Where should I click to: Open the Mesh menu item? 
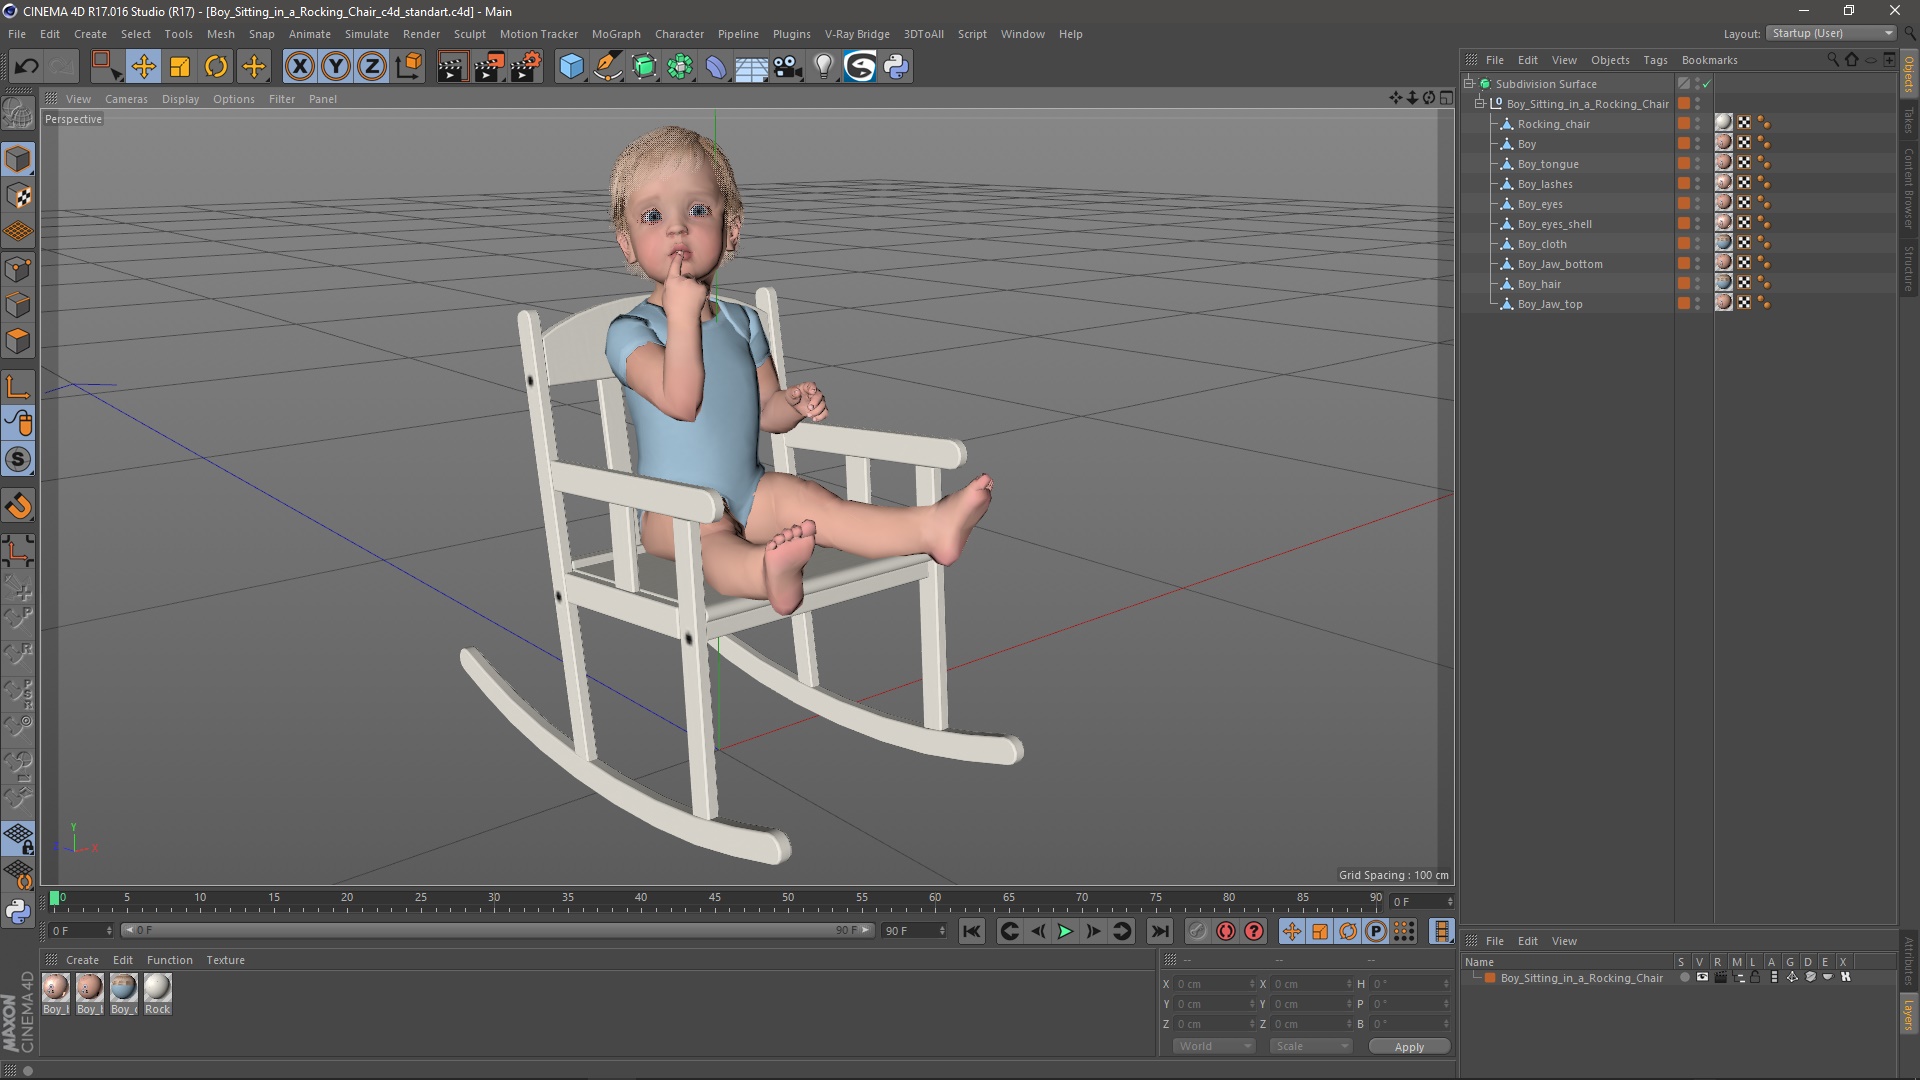point(220,33)
